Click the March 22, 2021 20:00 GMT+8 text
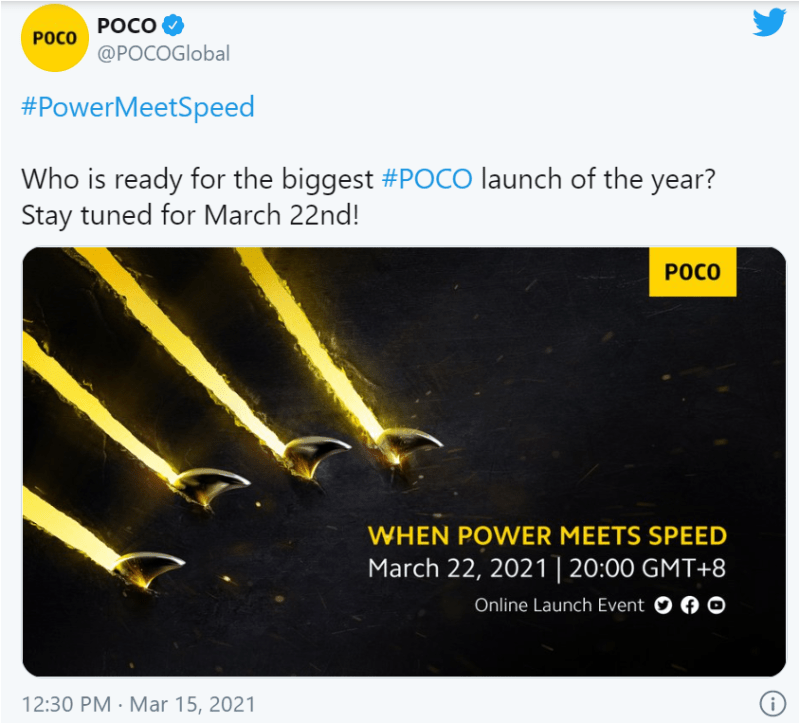The image size is (800, 723). pos(546,570)
